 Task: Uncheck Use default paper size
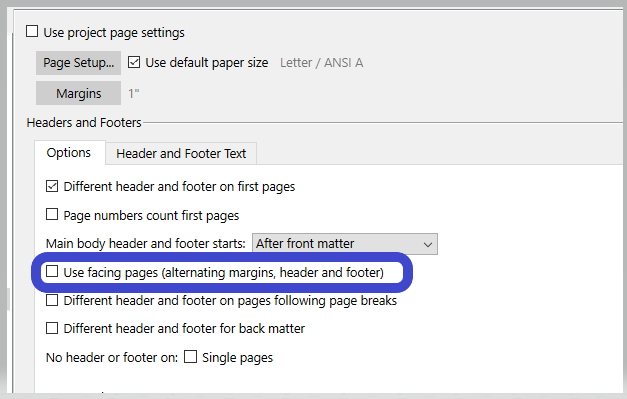(x=134, y=62)
